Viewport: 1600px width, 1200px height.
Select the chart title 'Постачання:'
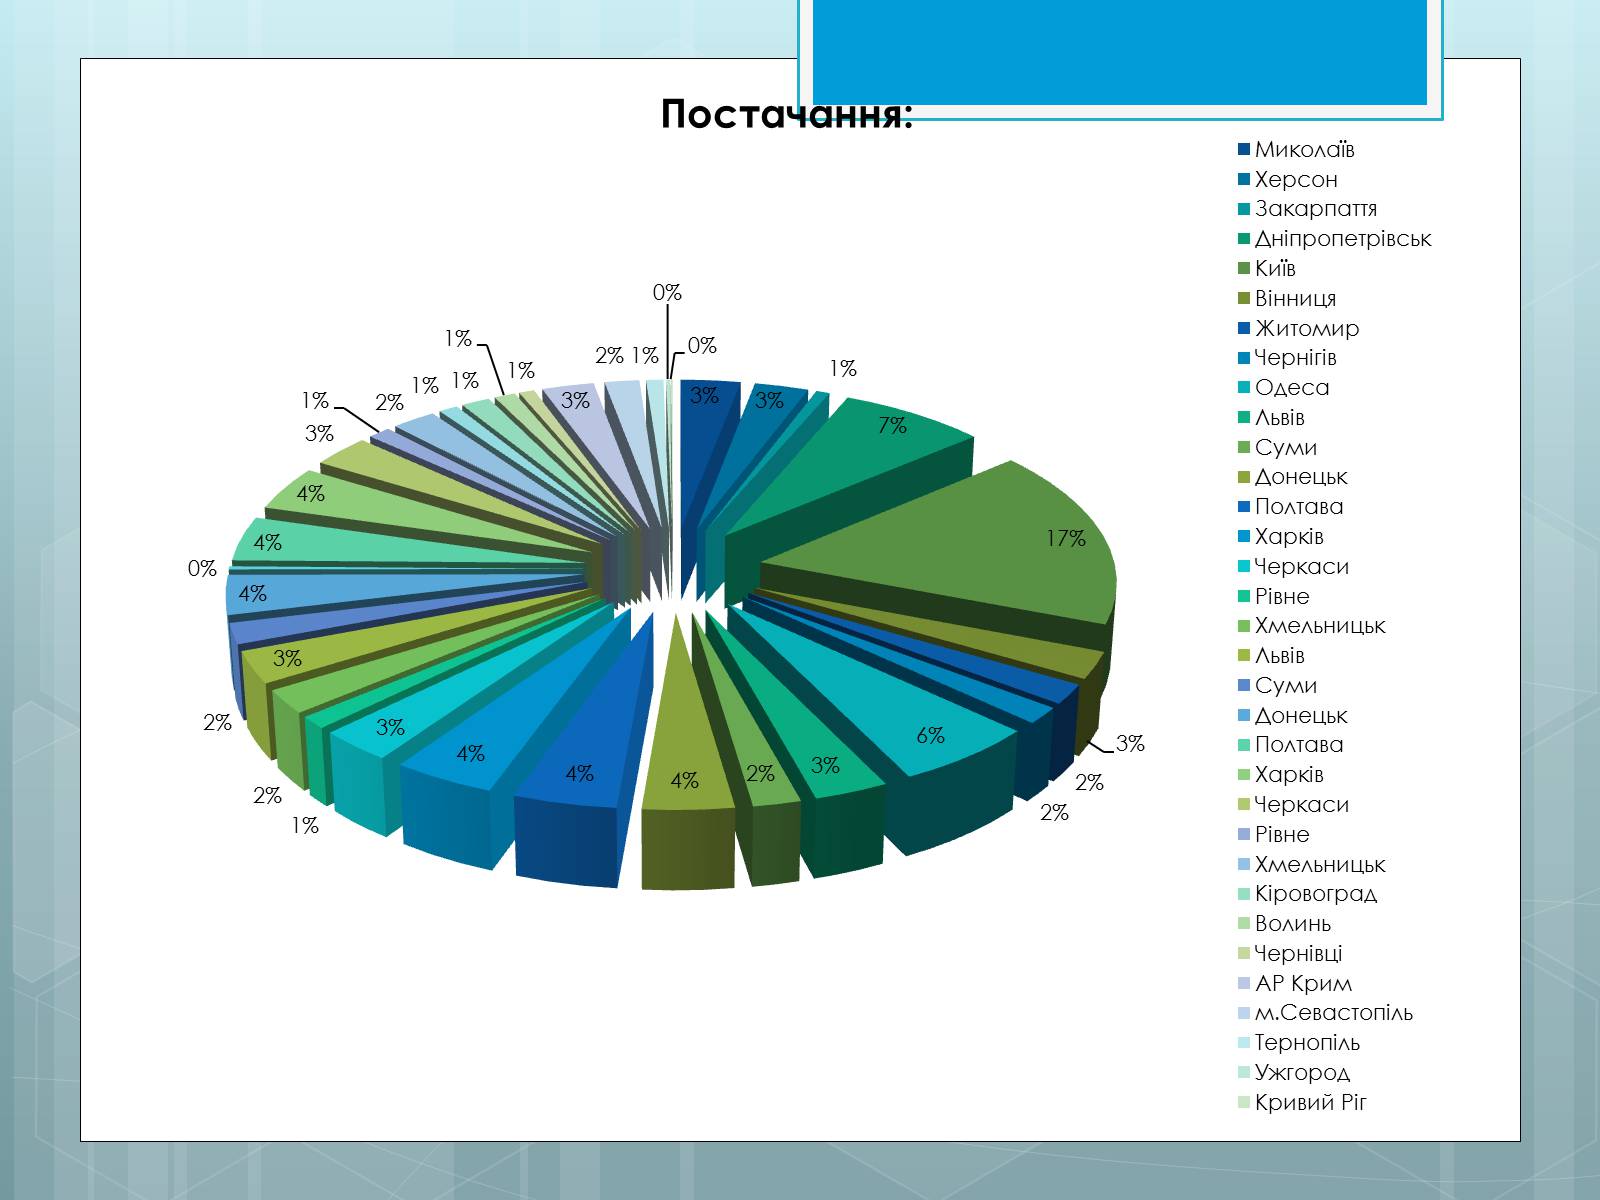786,115
